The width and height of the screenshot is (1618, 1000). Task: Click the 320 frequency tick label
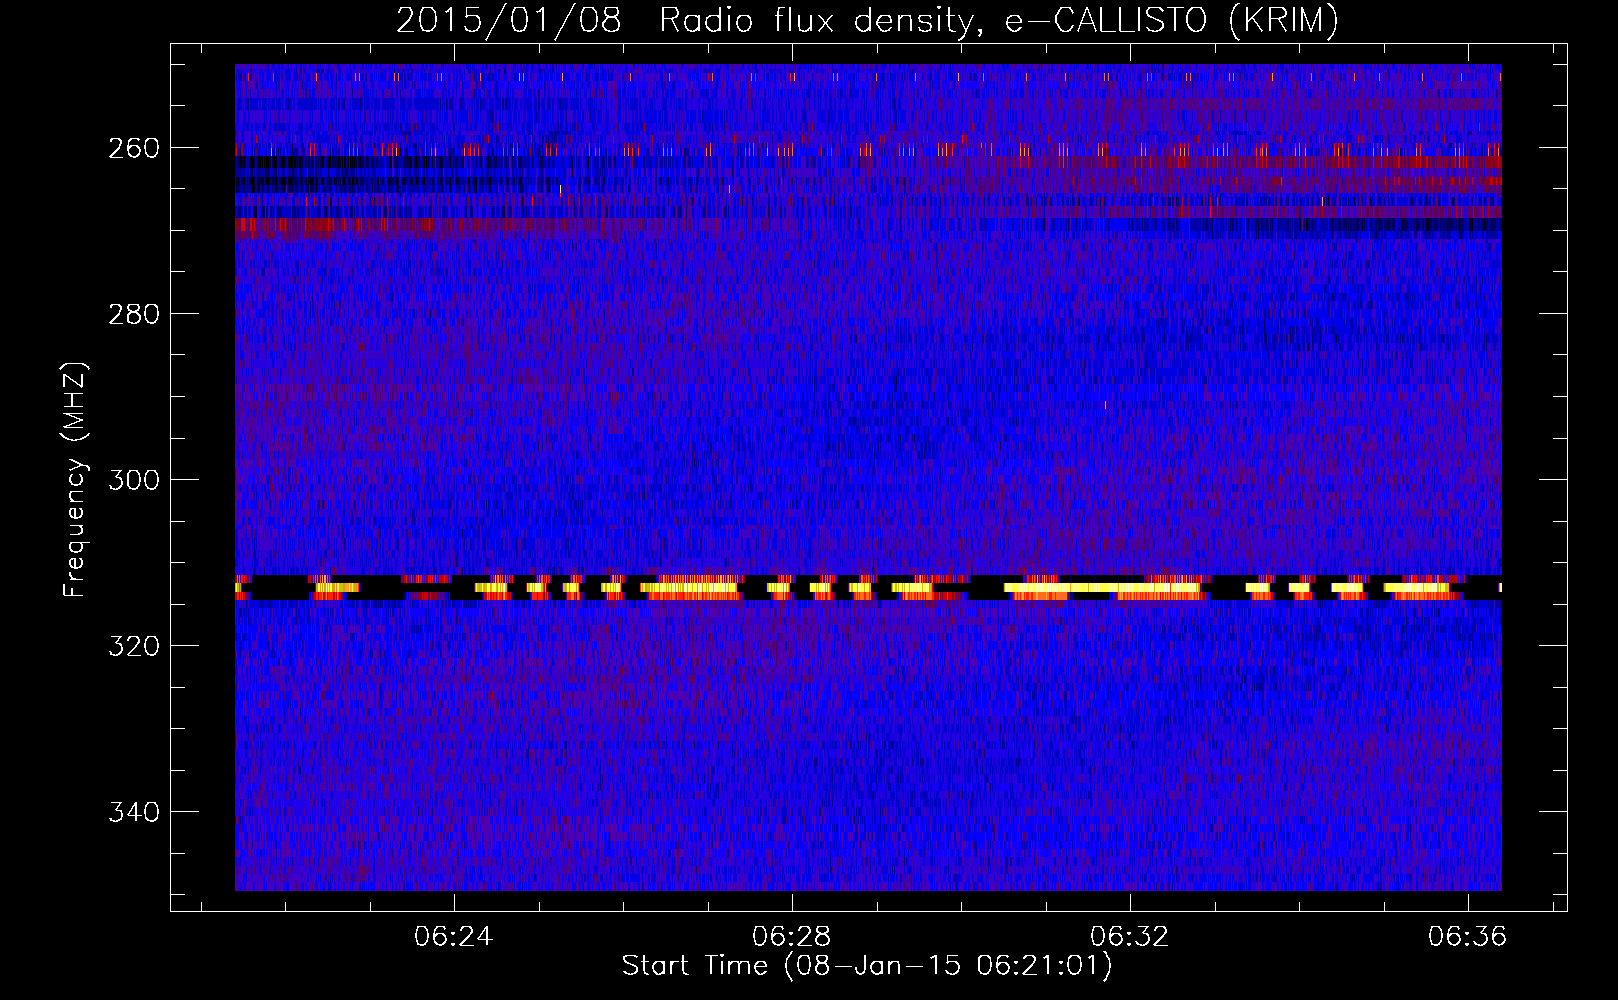pyautogui.click(x=133, y=646)
